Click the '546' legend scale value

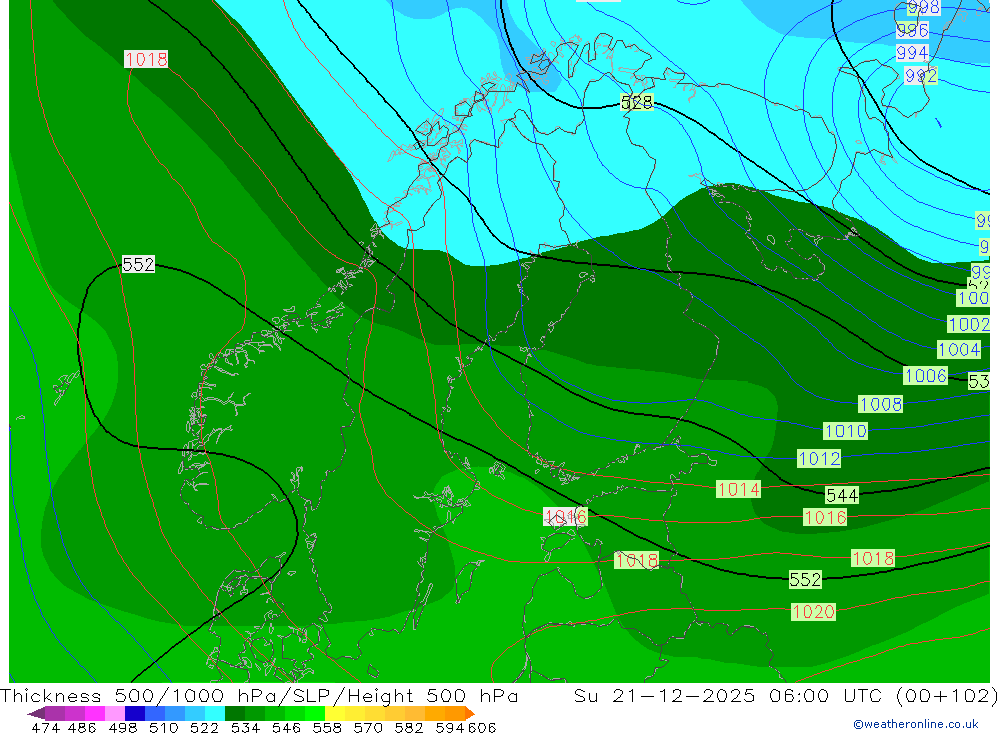[x=286, y=727]
